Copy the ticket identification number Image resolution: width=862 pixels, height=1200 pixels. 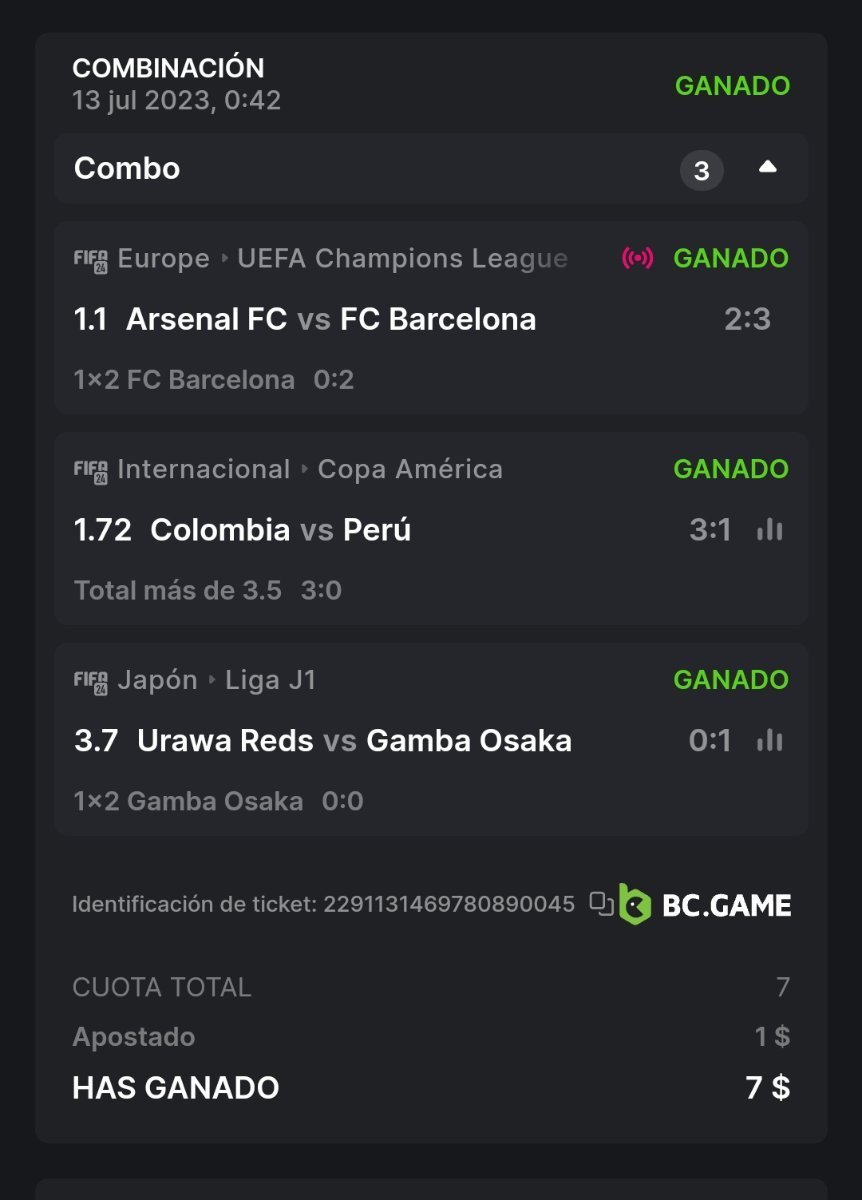point(601,904)
